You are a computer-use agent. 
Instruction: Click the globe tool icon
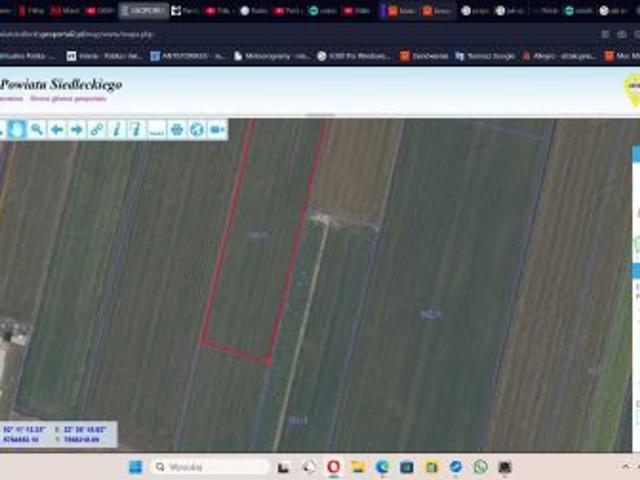tap(197, 130)
